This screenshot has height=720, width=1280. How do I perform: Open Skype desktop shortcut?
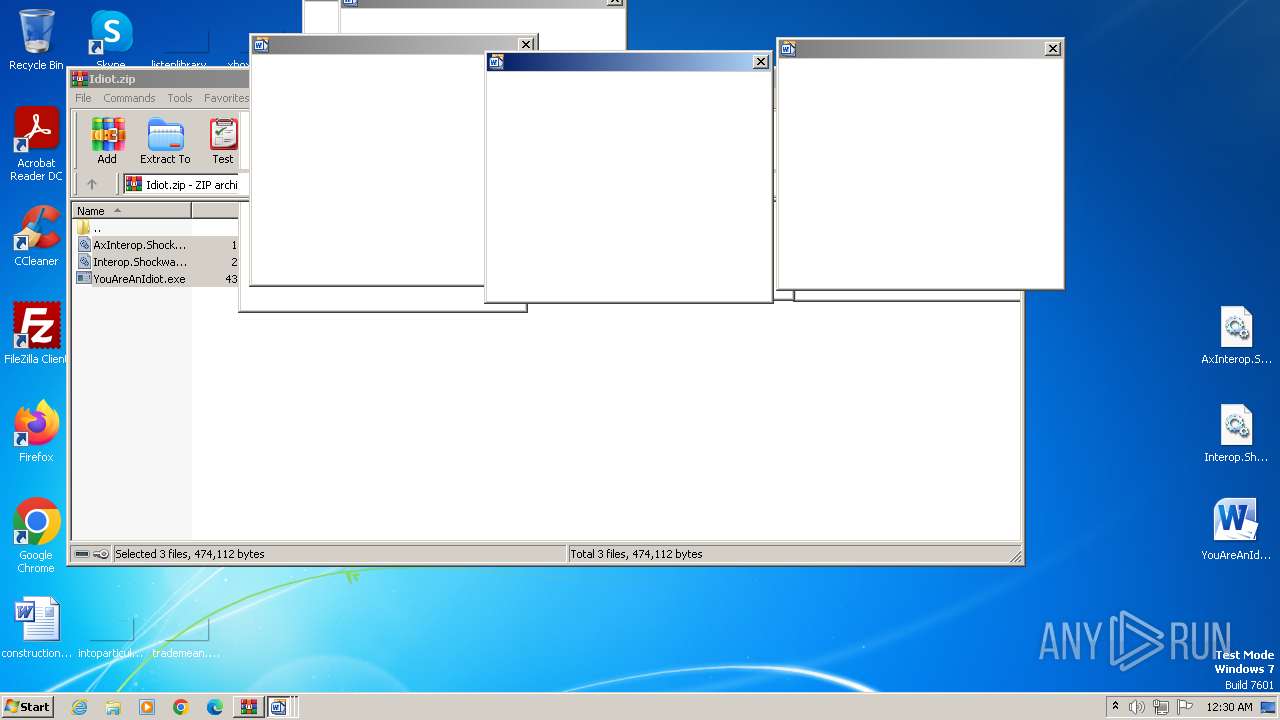point(110,40)
